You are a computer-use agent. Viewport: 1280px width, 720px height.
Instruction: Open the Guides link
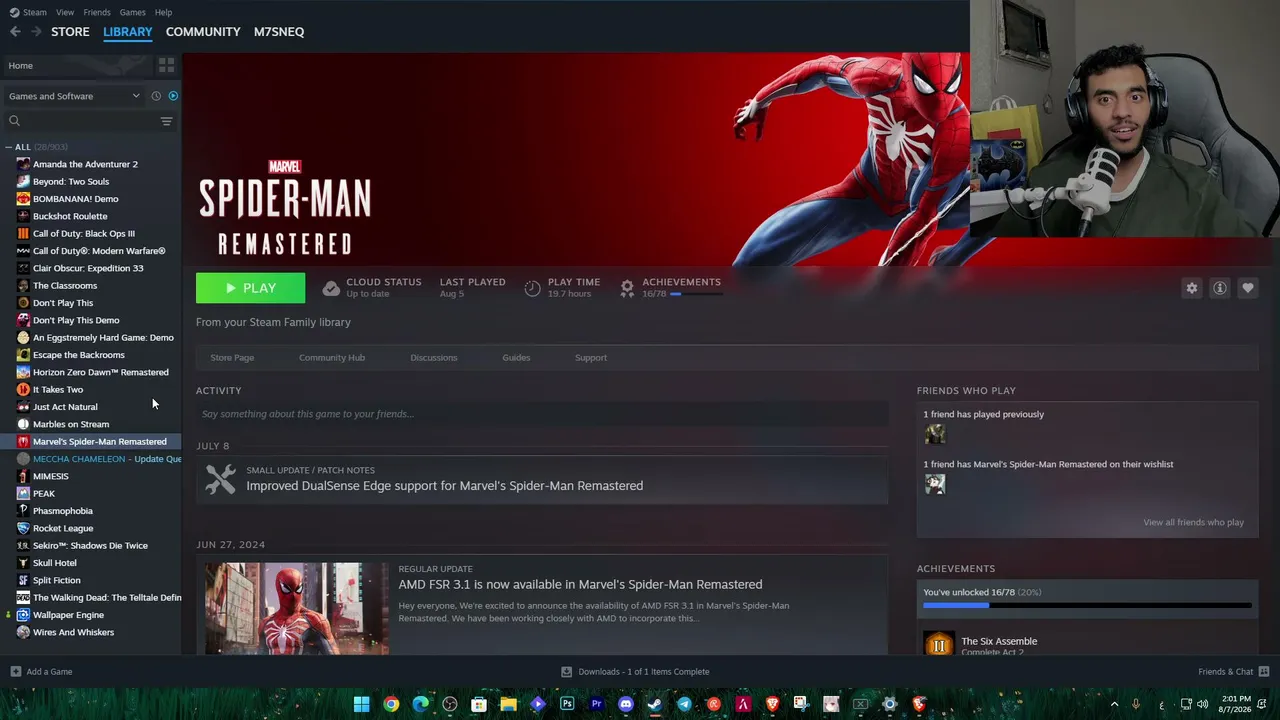[516, 357]
